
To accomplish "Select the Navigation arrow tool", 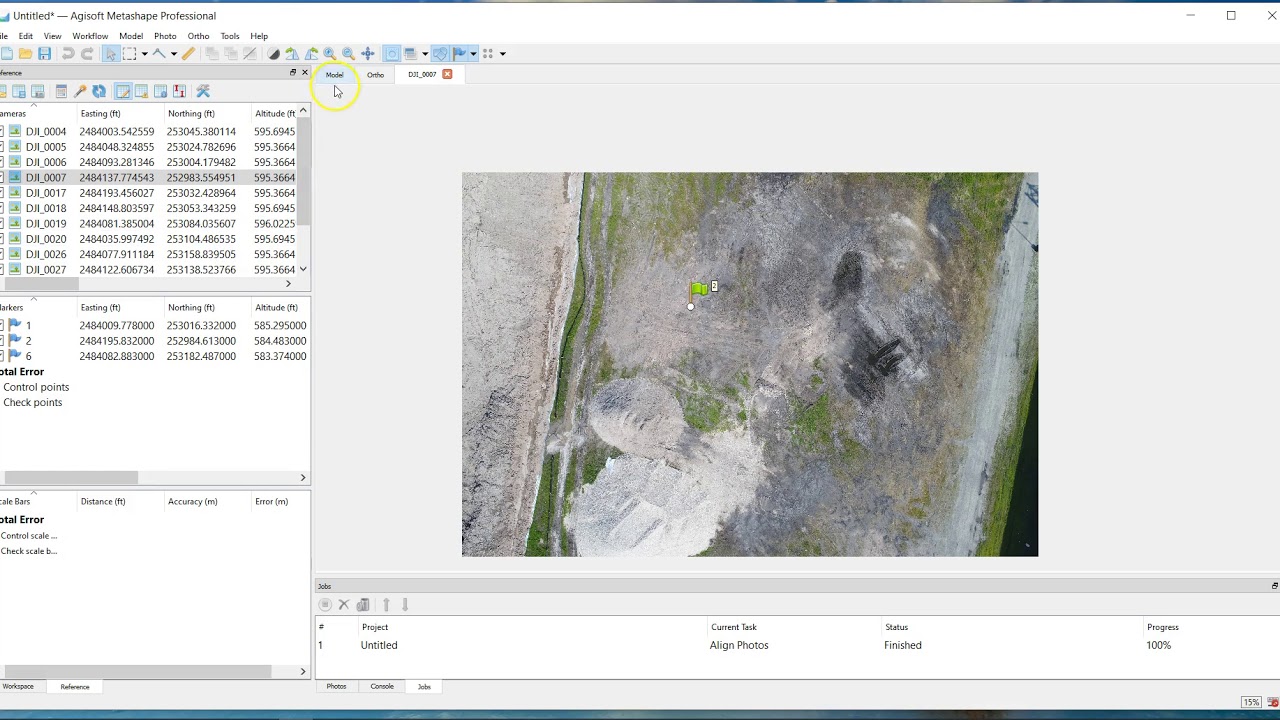I will coord(110,54).
